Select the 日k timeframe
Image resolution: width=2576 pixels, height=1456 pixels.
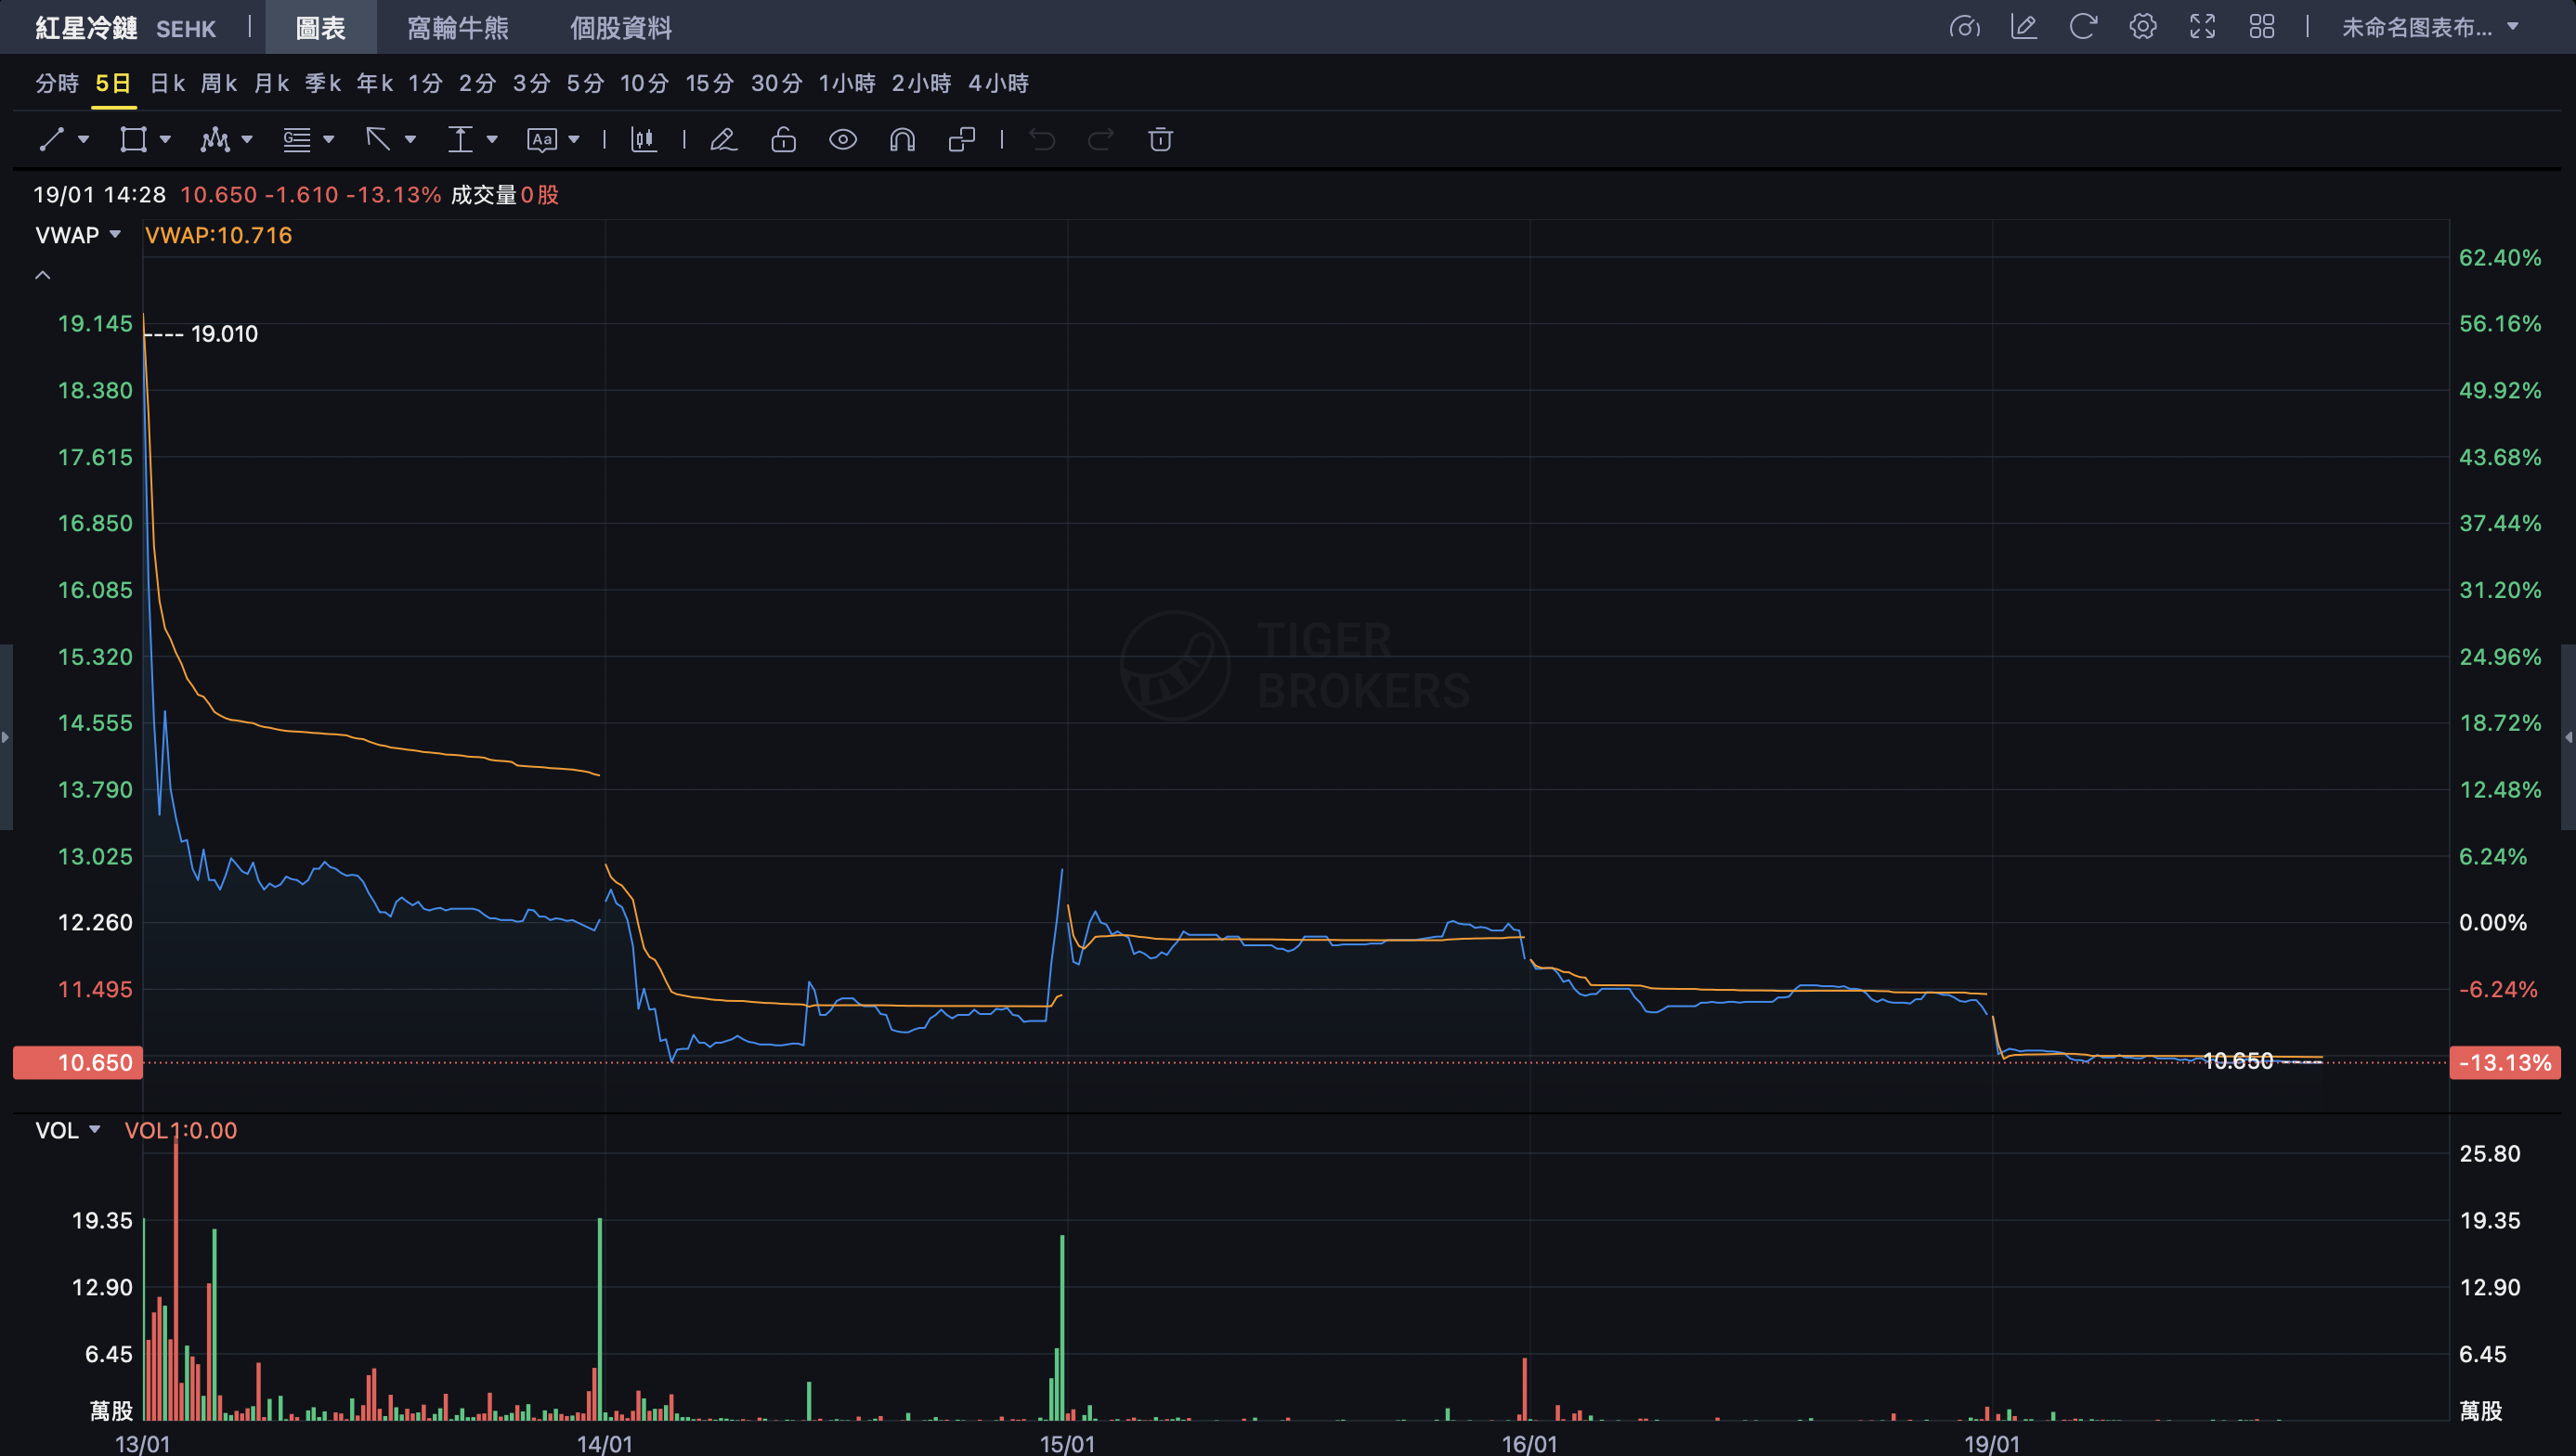tap(167, 83)
